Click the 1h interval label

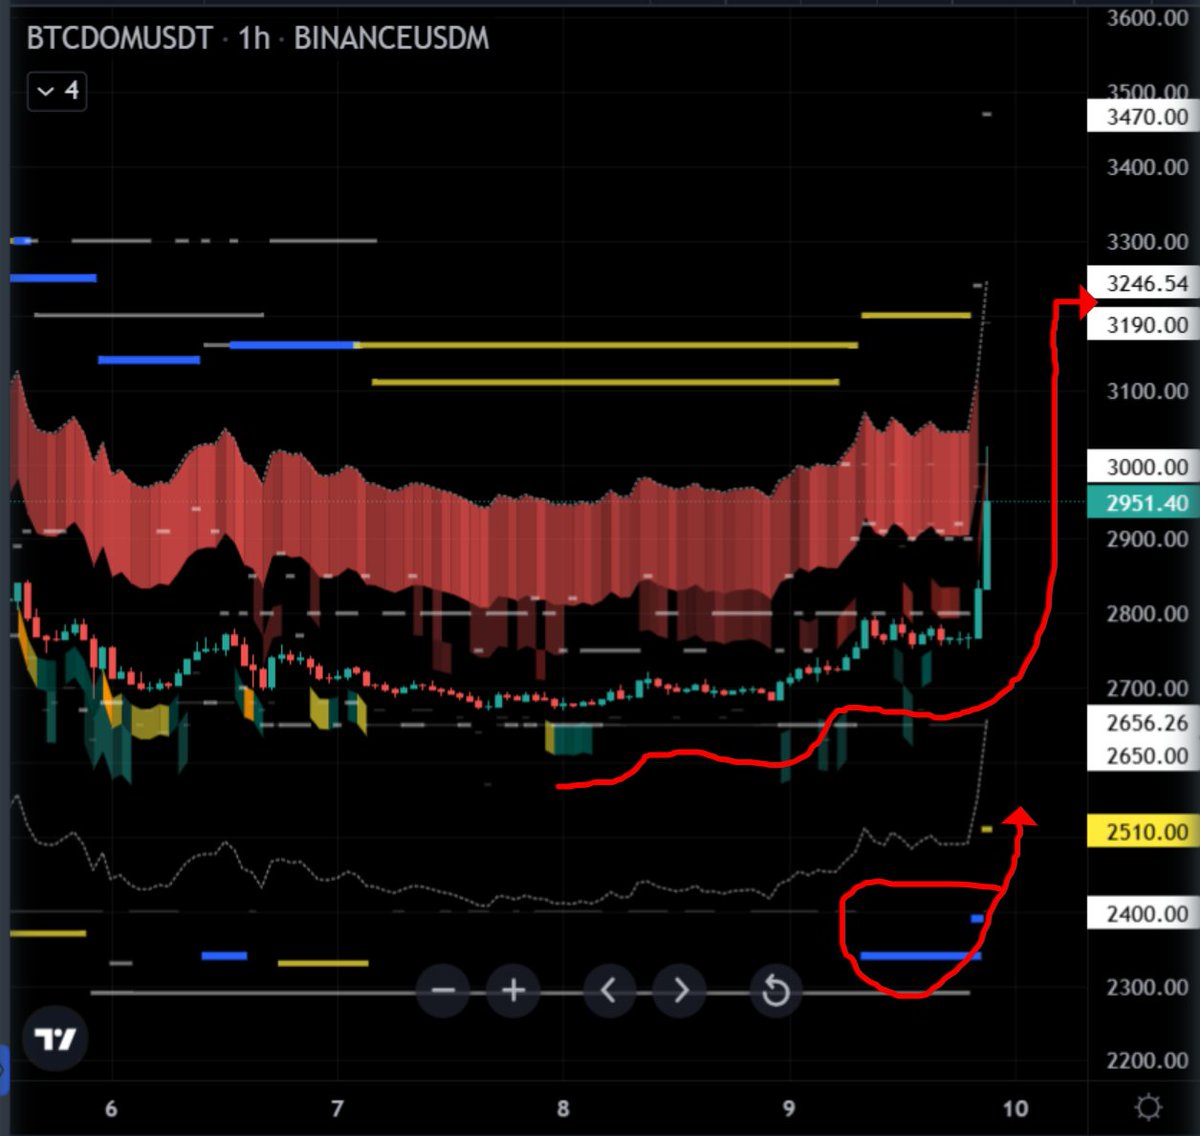coord(254,38)
